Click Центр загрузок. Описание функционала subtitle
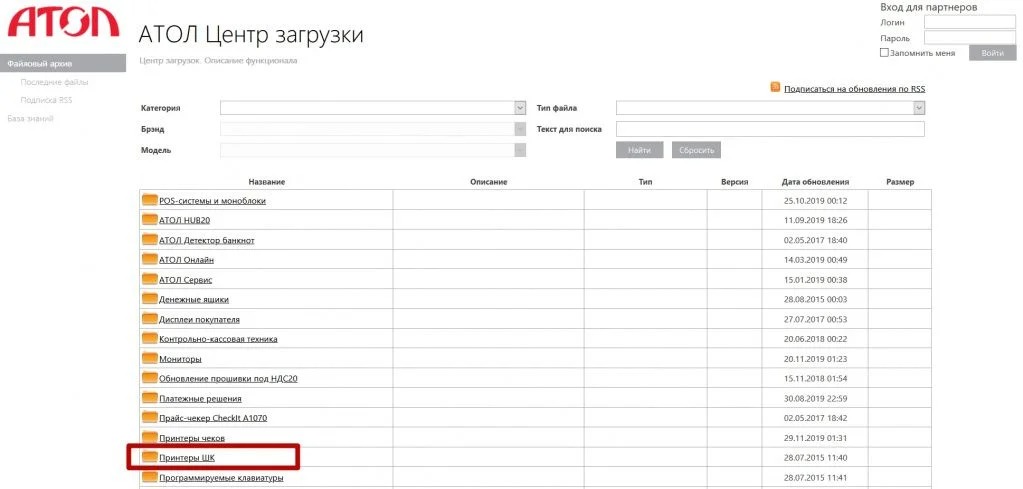 coord(219,61)
